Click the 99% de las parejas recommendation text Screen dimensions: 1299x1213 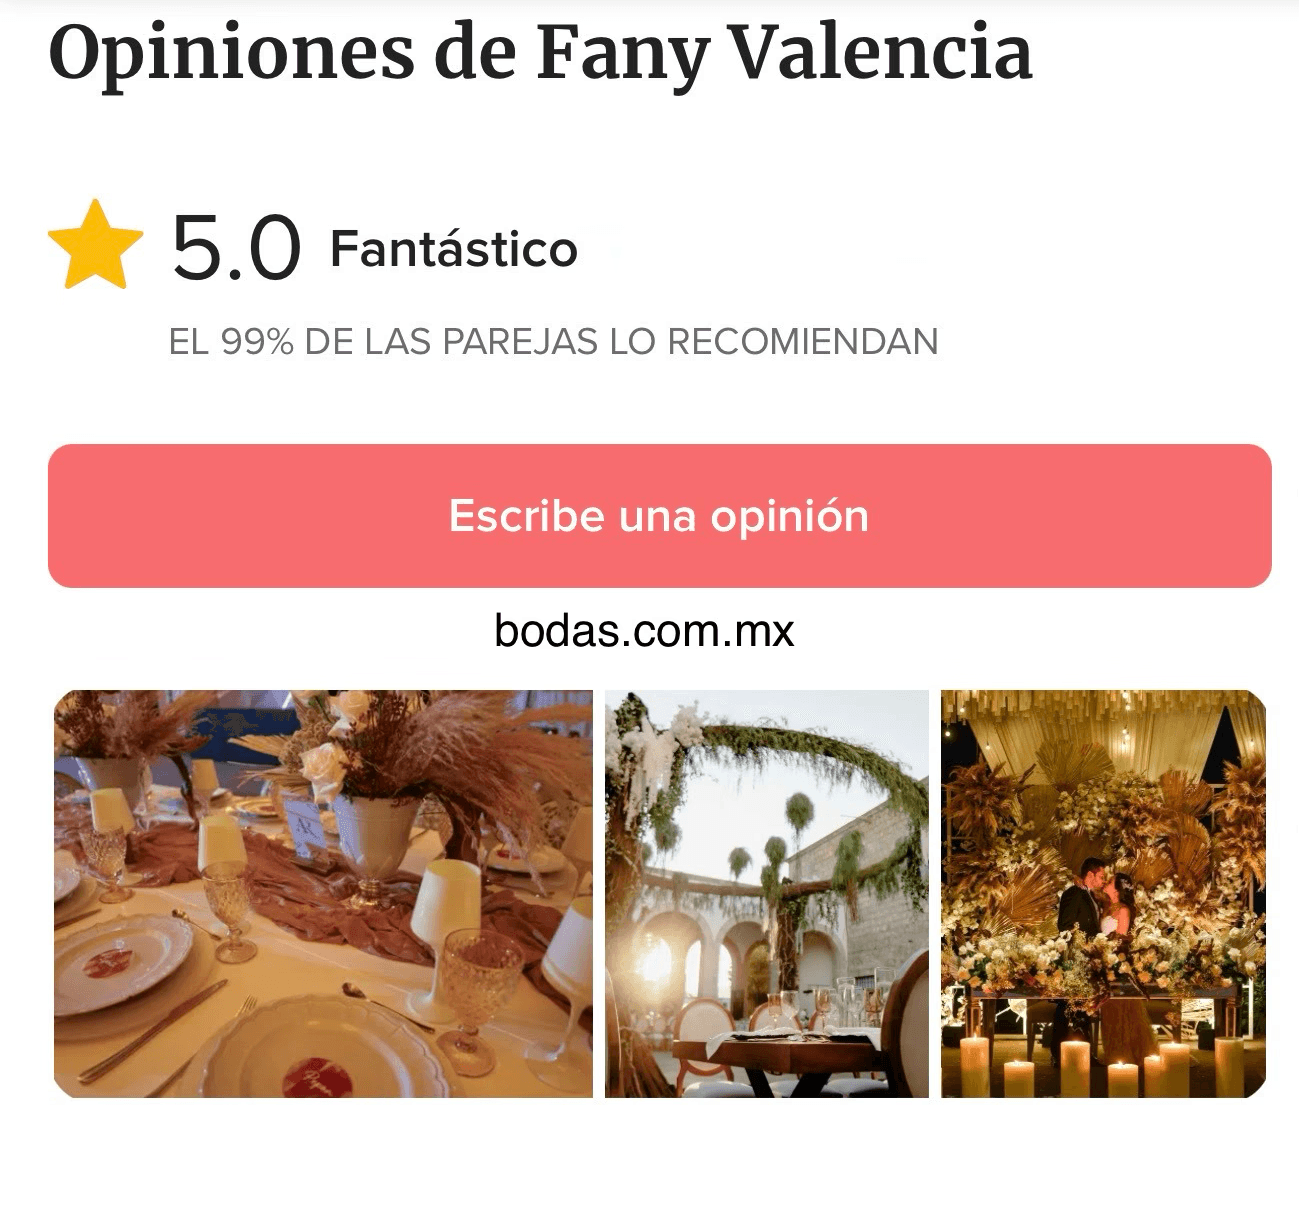click(554, 342)
